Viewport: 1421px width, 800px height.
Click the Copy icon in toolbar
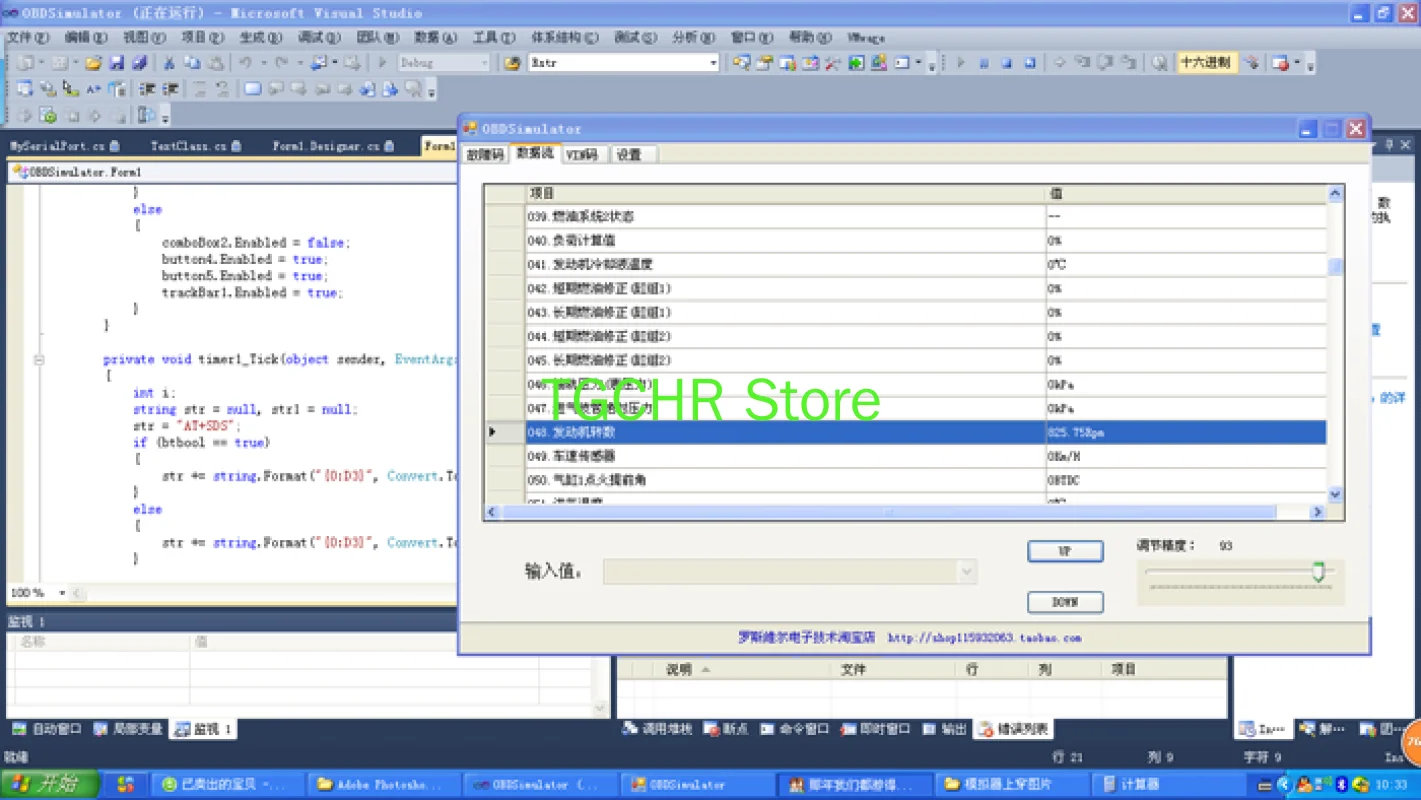192,63
